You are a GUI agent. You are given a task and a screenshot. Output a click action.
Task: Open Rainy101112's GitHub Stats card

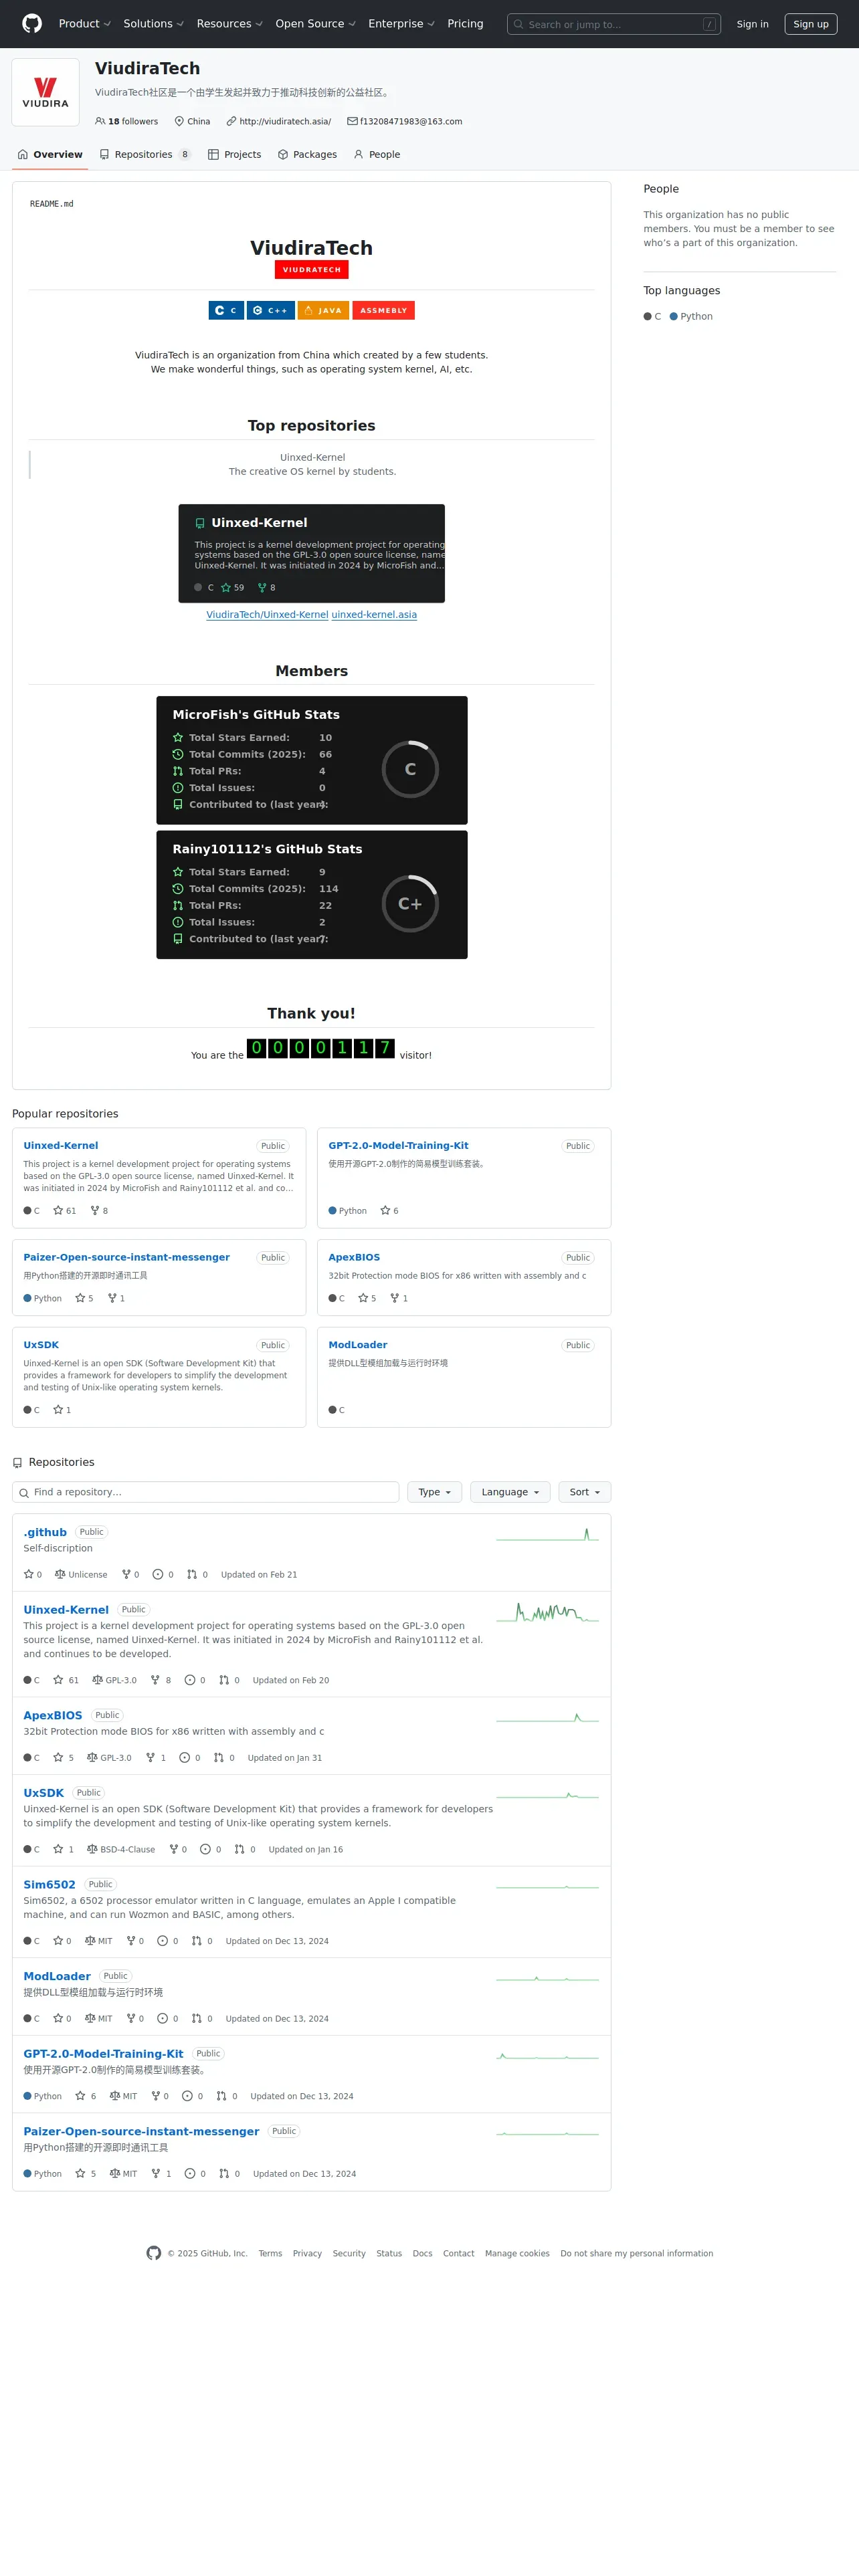(x=312, y=895)
